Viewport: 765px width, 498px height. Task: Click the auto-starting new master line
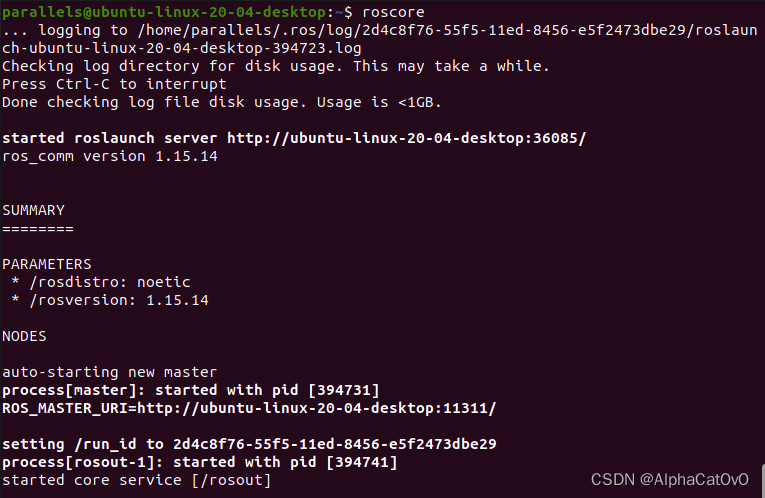coord(110,372)
